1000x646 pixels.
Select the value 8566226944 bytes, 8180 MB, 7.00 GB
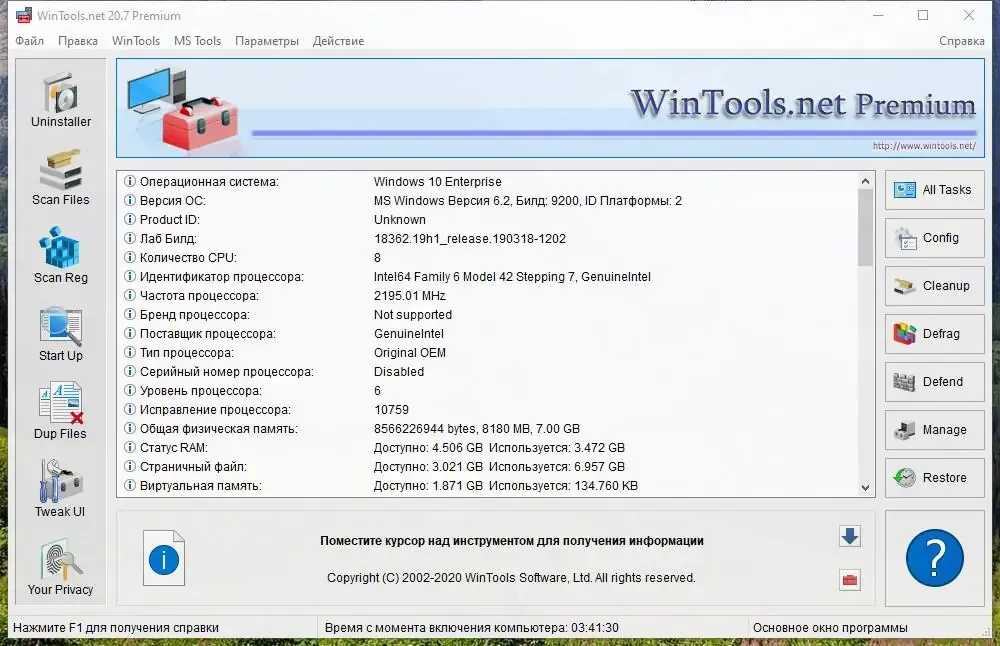coord(476,429)
